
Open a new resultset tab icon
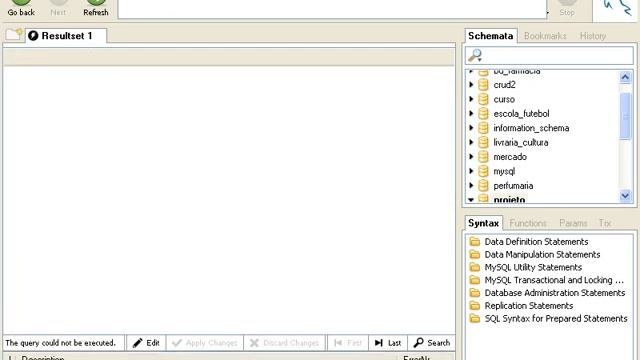14,34
